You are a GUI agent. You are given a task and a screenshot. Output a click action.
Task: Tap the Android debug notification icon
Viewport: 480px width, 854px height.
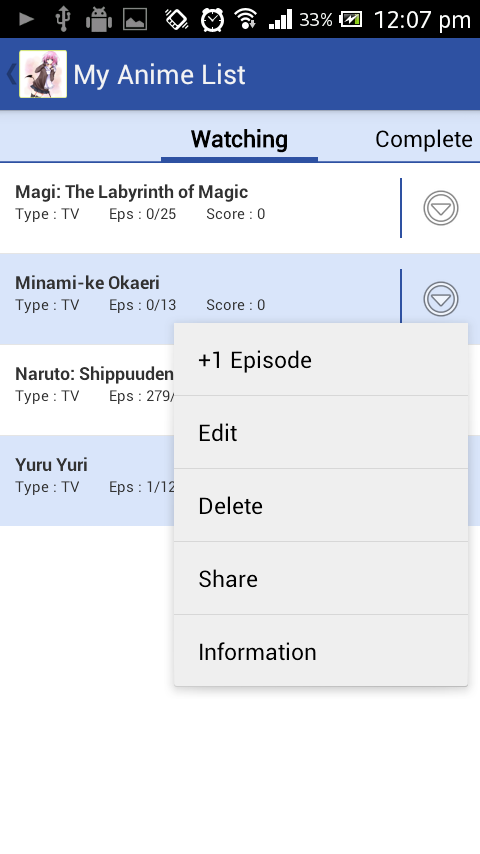[x=99, y=20]
